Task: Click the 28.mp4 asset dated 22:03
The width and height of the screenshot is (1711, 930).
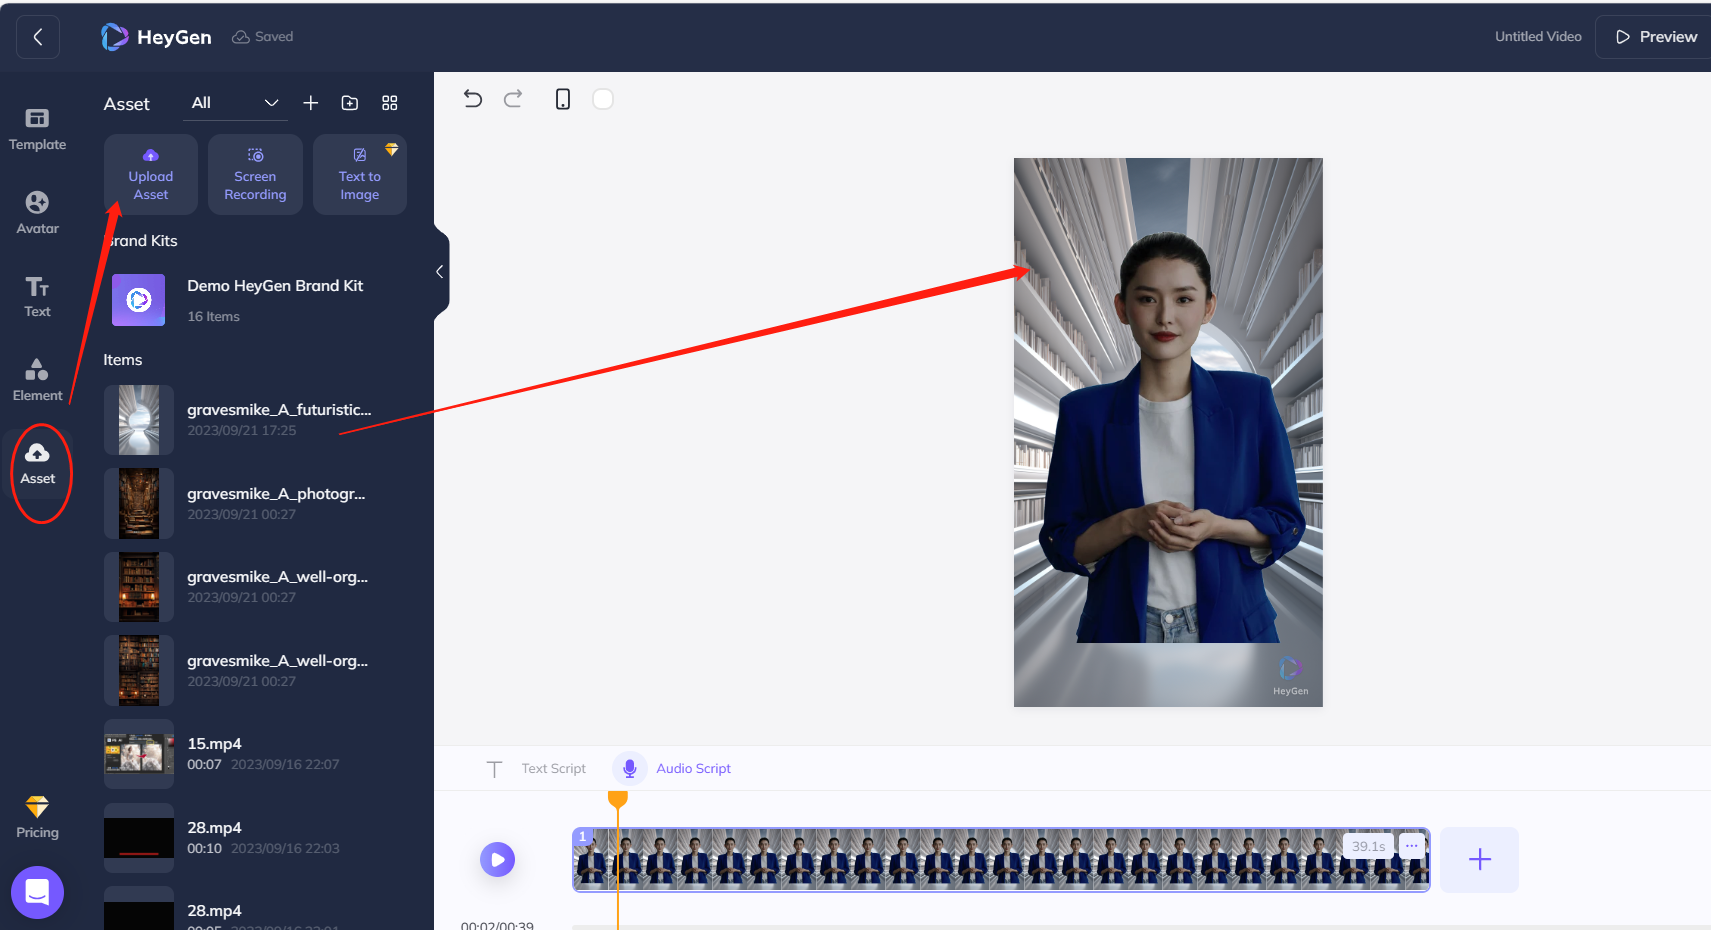Action: click(255, 838)
